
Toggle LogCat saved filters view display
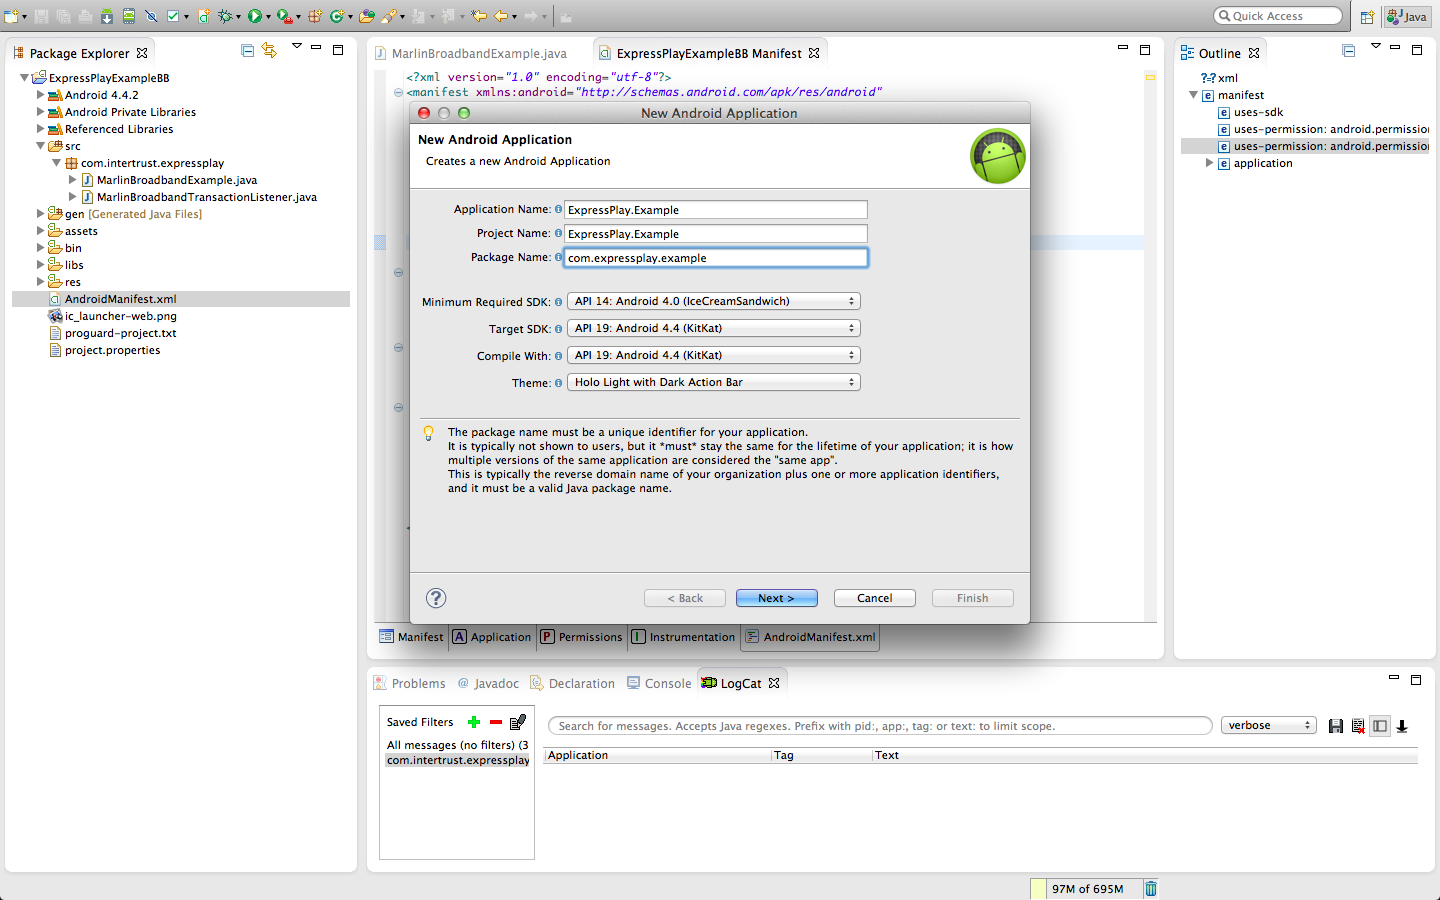pos(1380,726)
